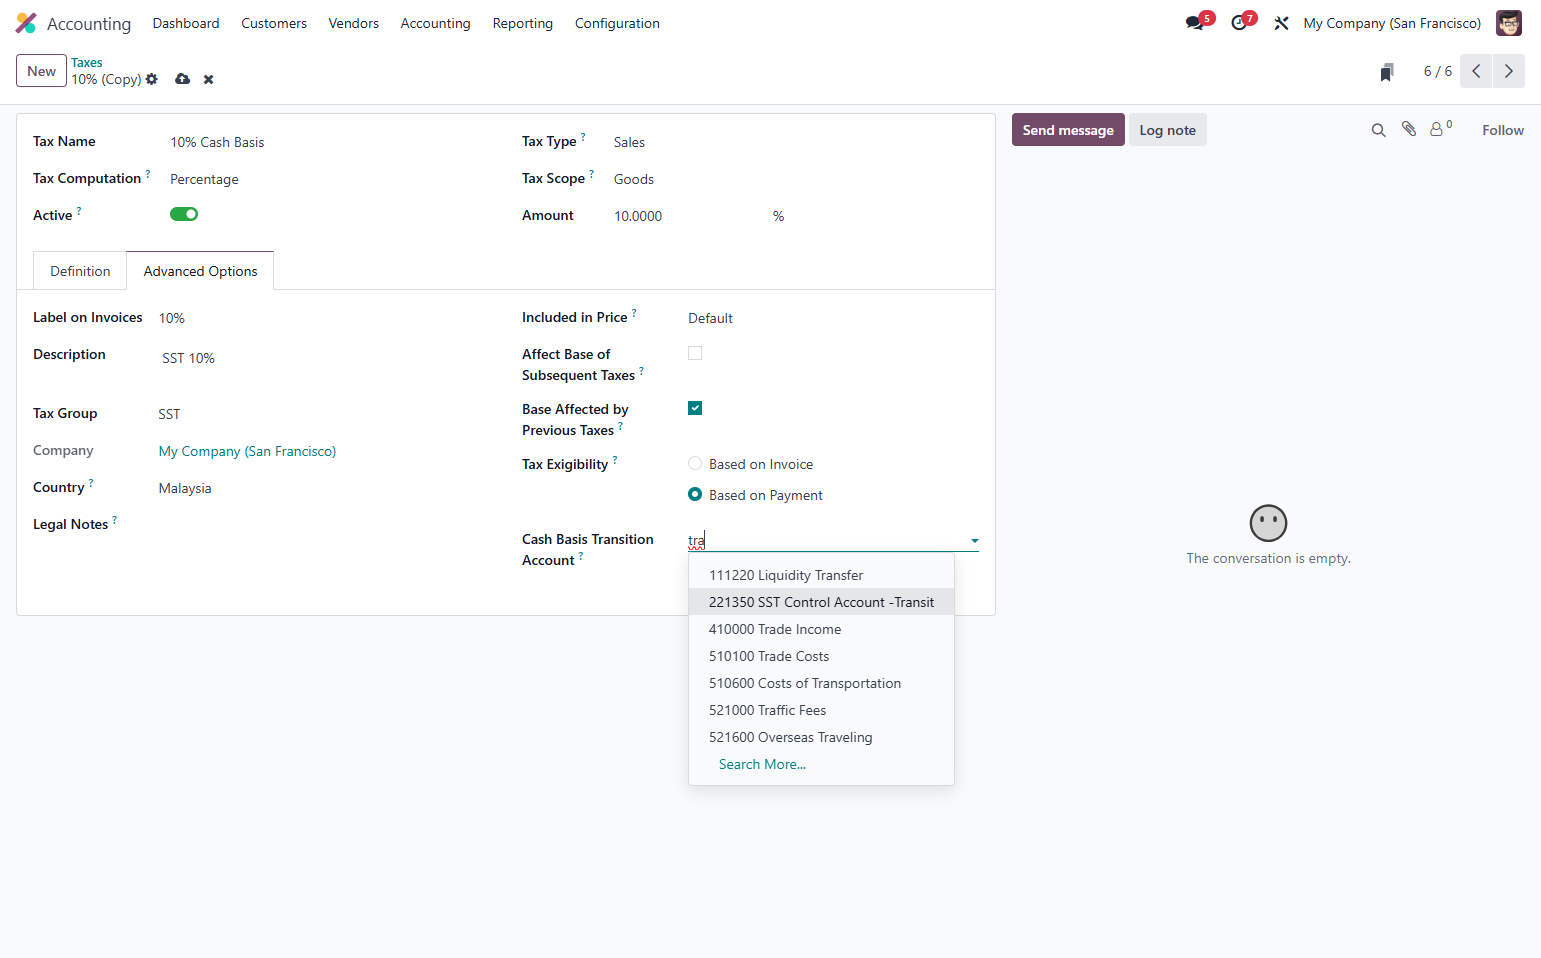Select 221350 SST Control Account -Transit
The width and height of the screenshot is (1541, 958).
click(821, 602)
